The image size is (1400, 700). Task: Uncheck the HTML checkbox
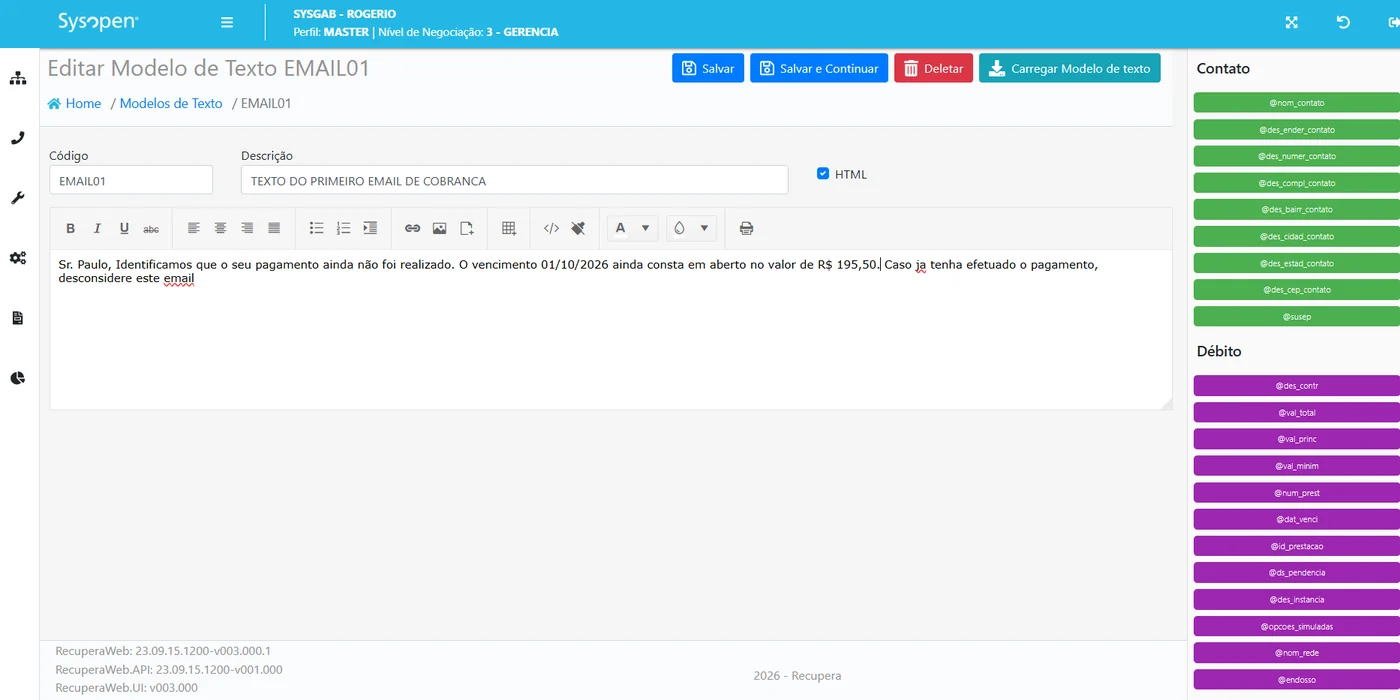pos(823,174)
